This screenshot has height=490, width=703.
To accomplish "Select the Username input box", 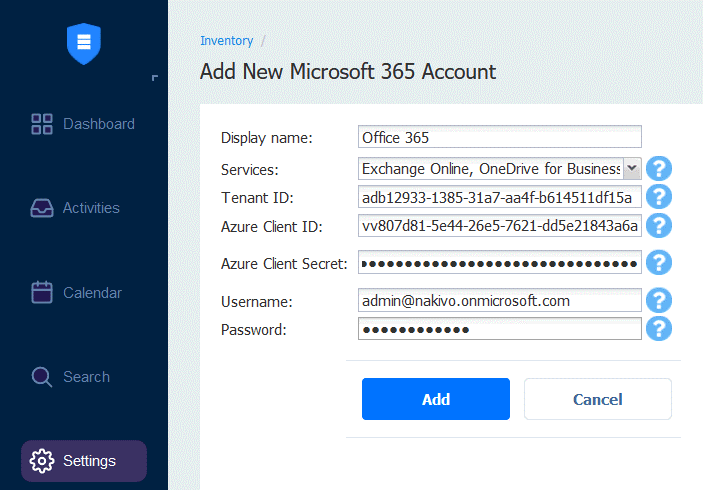I will (x=499, y=300).
